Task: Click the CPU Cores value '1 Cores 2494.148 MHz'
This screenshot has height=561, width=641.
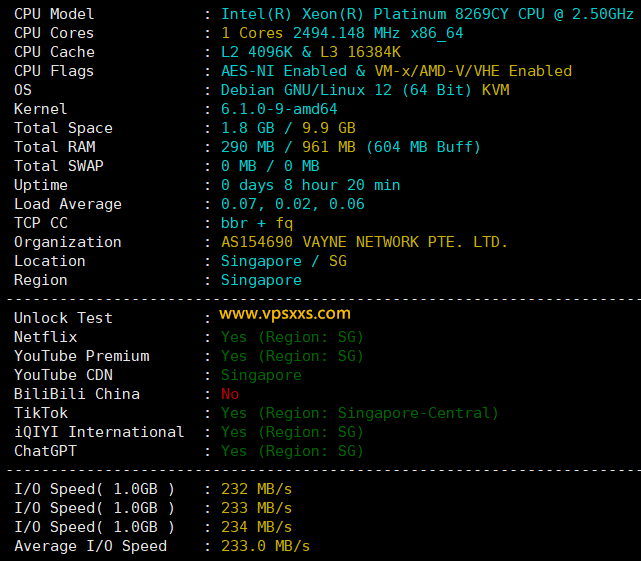Action: click(x=310, y=33)
